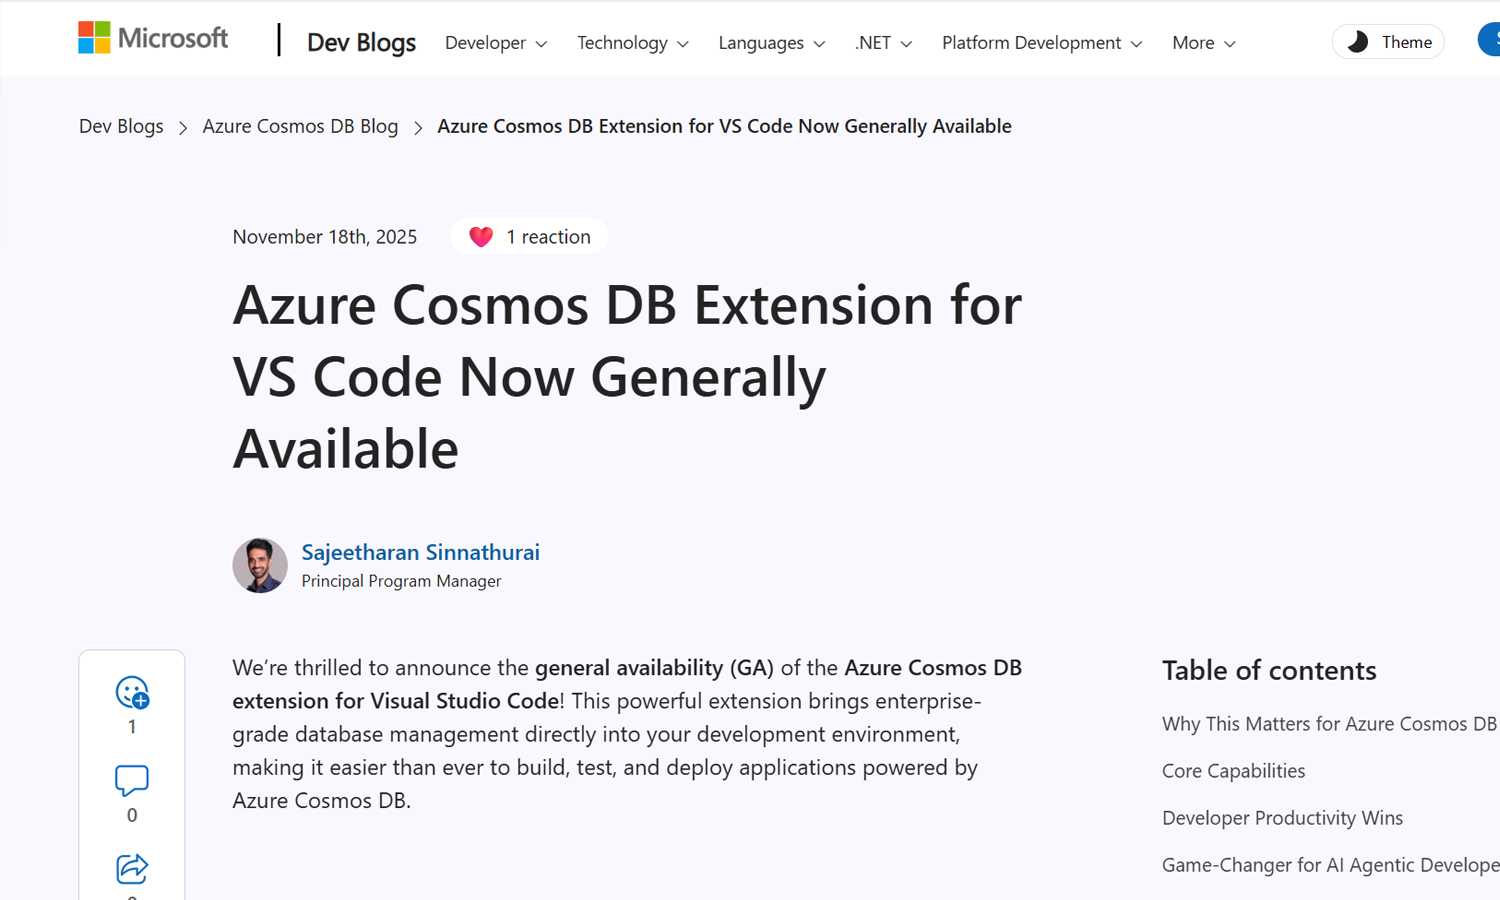Click the moon icon in Theme button
Screen dimensions: 1500x900
(x=1357, y=42)
